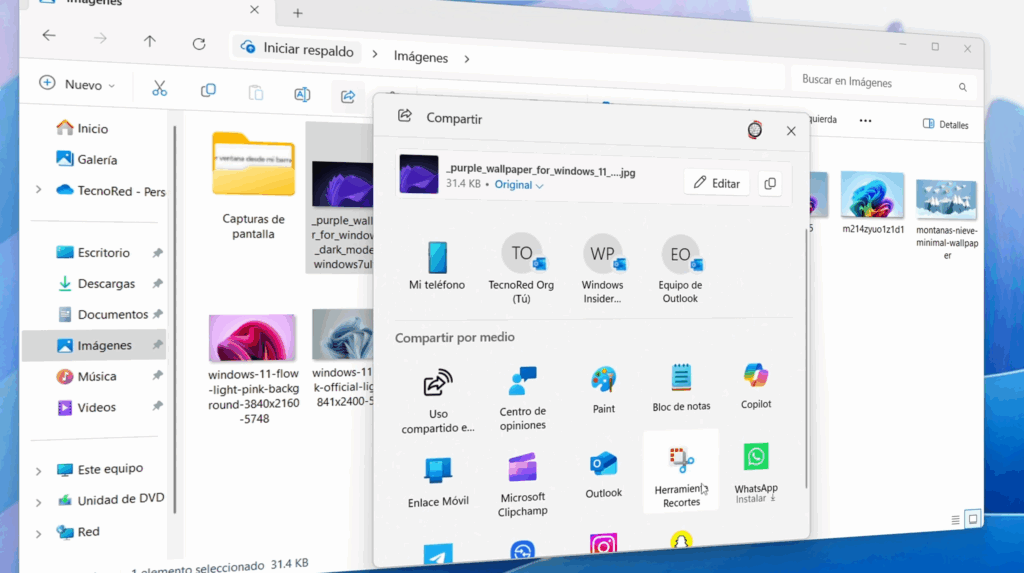The height and width of the screenshot is (573, 1024).
Task: Select Capturas de pantalla folder
Action: [x=253, y=186]
